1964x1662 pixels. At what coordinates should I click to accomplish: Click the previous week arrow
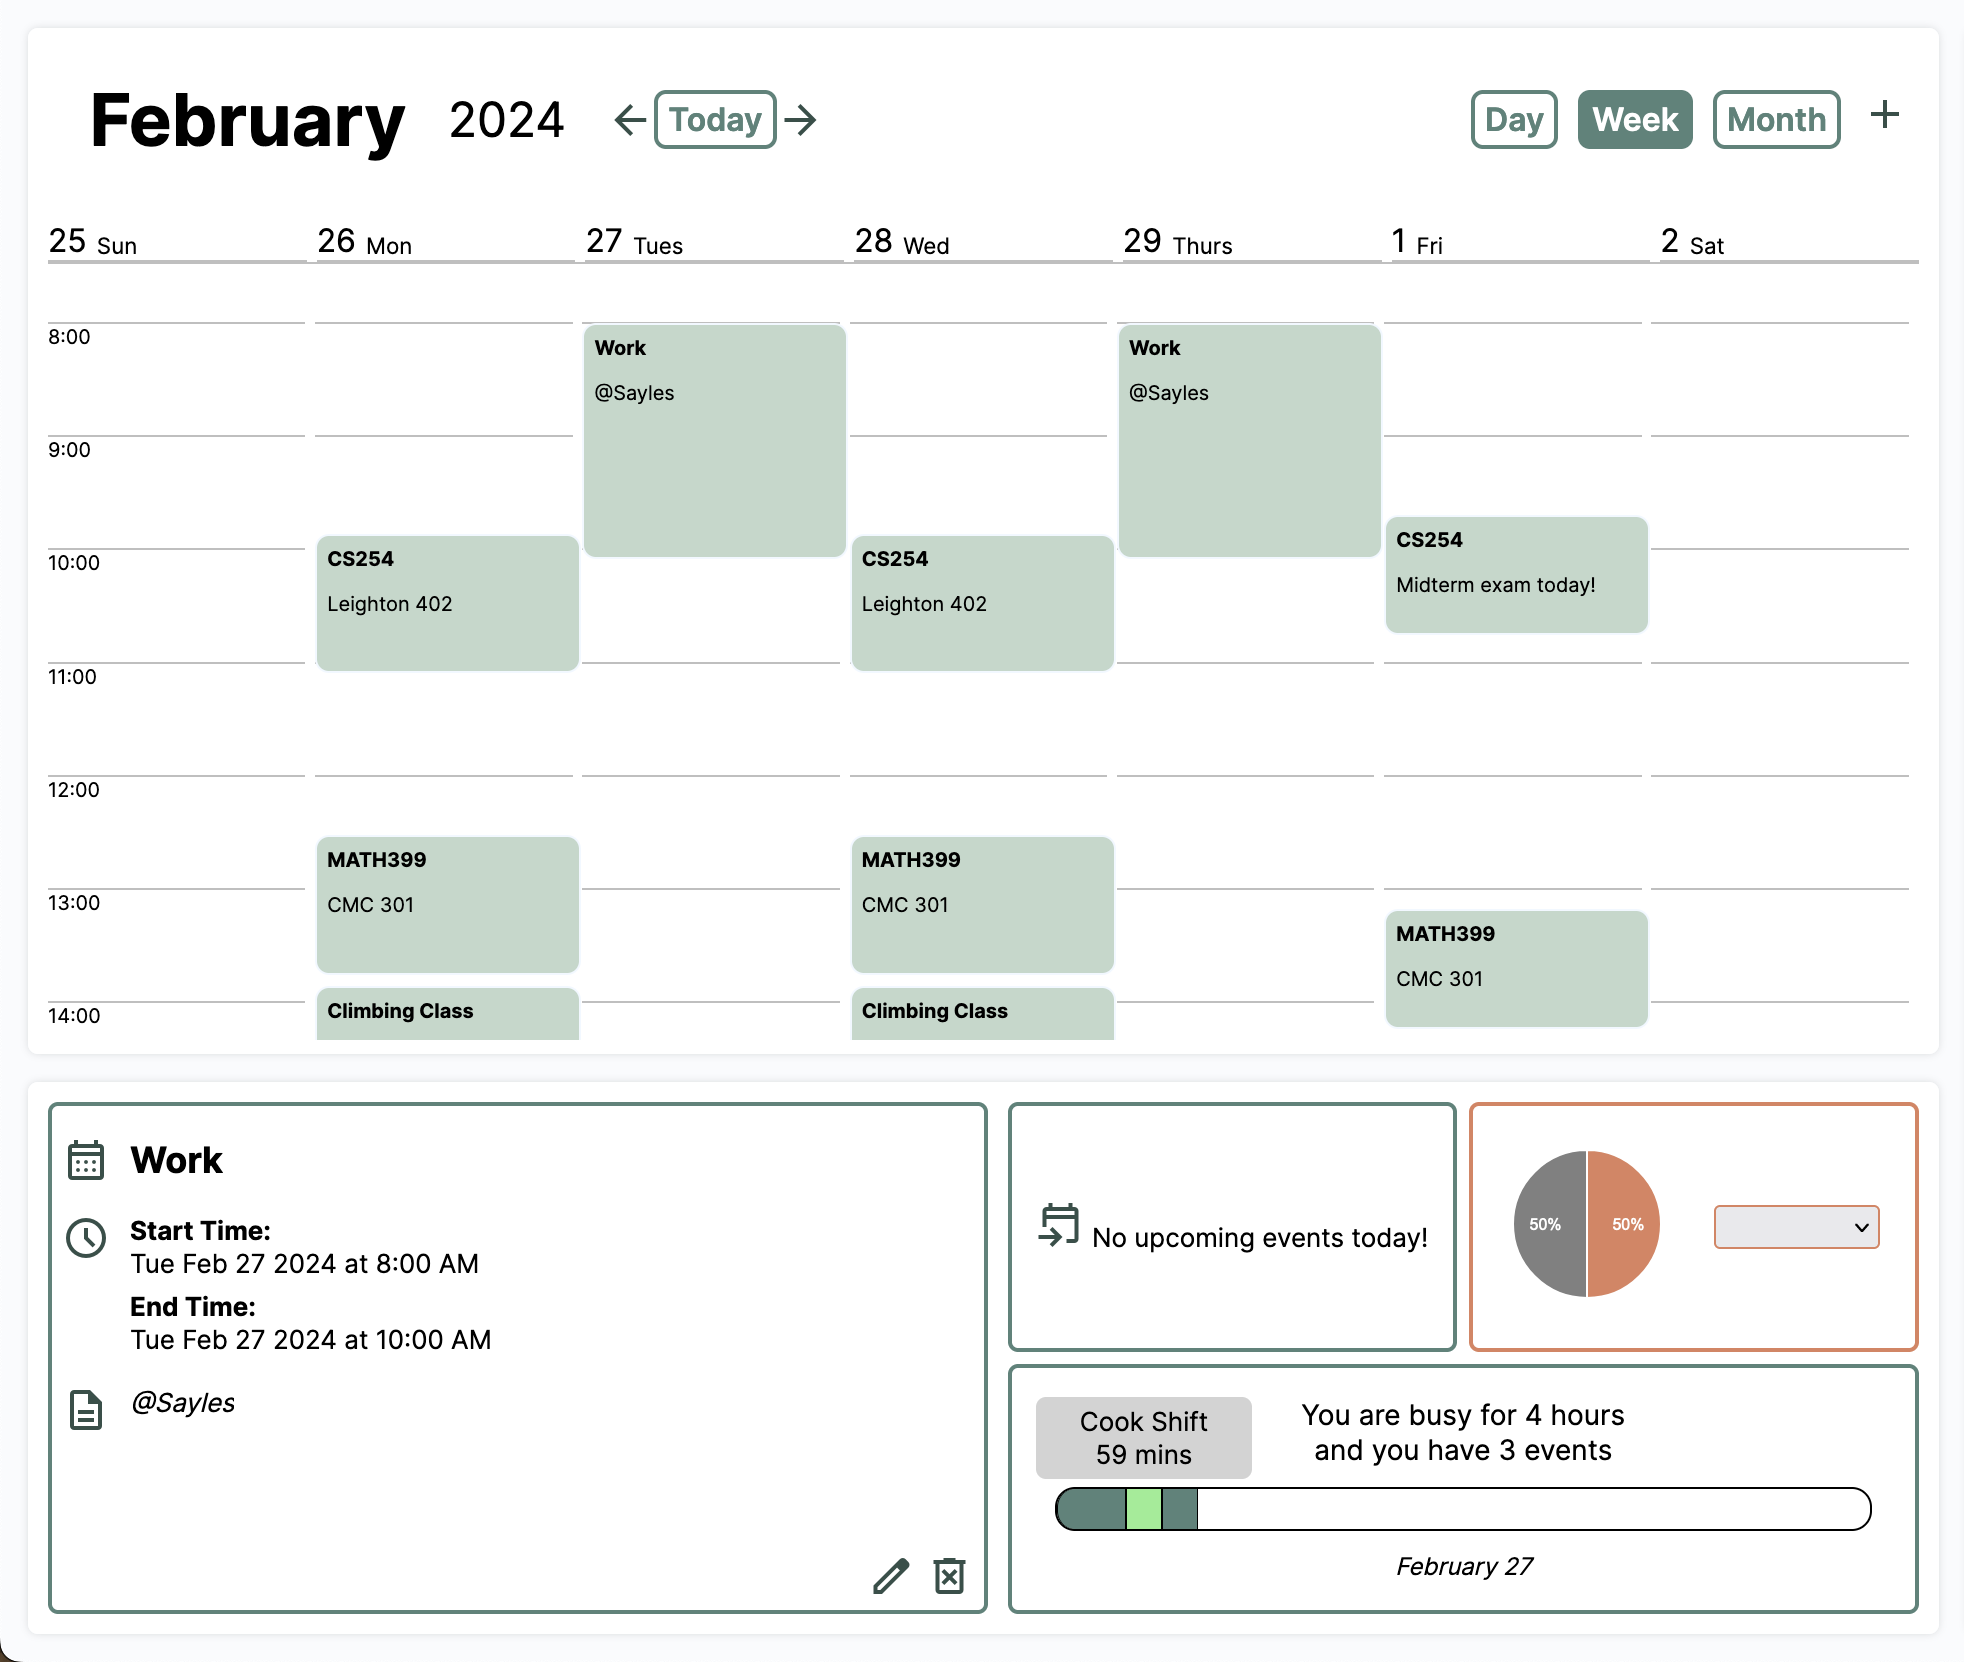630,120
